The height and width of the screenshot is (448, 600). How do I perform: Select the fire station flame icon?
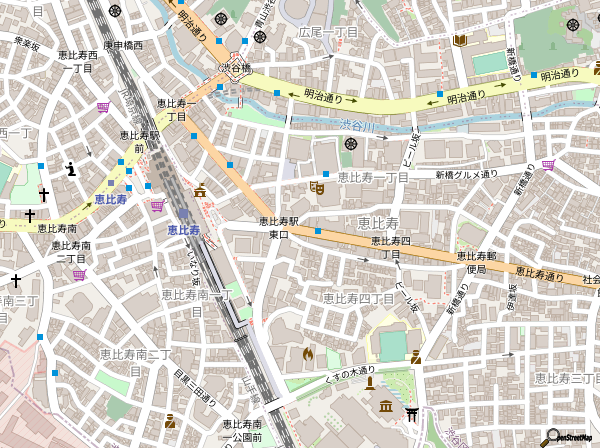(307, 353)
